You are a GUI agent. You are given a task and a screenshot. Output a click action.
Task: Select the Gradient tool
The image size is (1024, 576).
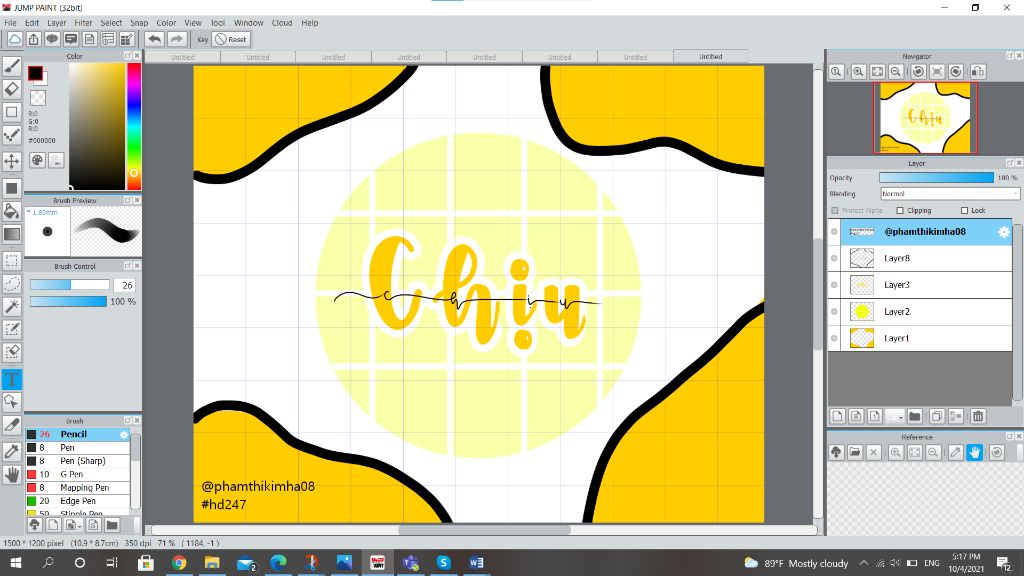coord(12,234)
